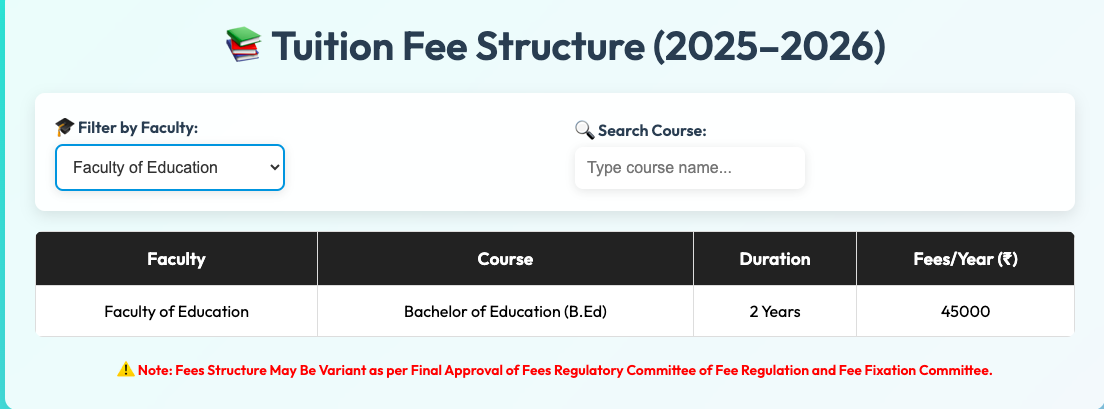The height and width of the screenshot is (409, 1104).
Task: Select the 'Faculty of Education' table cell
Action: click(176, 311)
